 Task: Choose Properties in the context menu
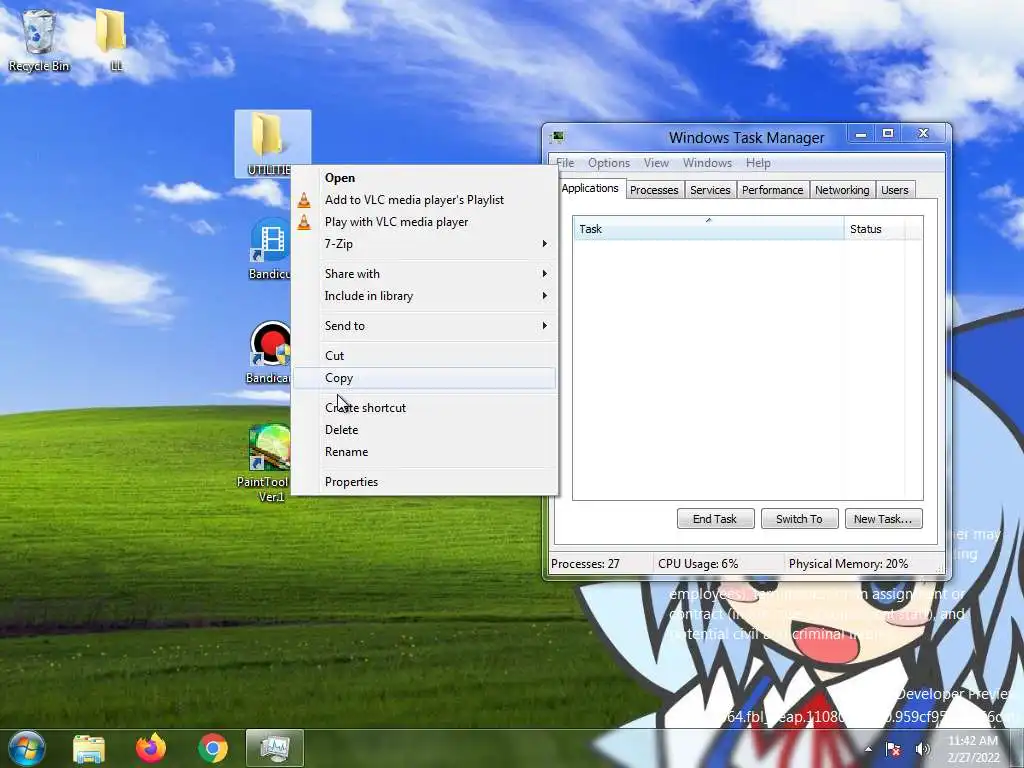point(424,482)
